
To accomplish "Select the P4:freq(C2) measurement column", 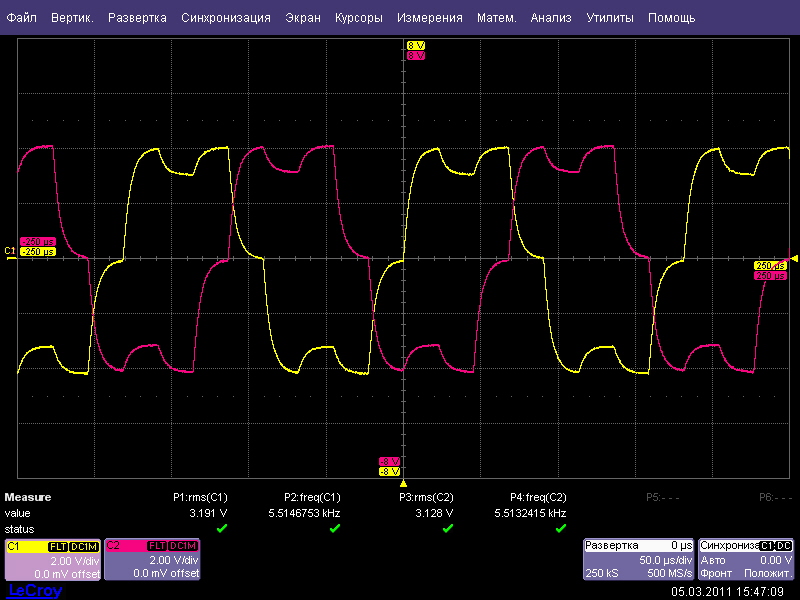I will 538,496.
